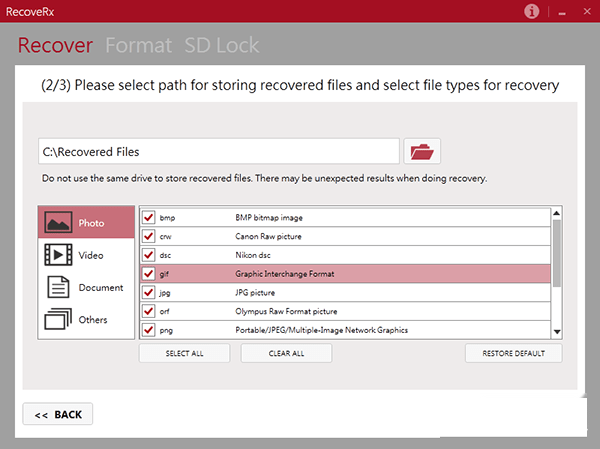
Task: Switch to the SD Lock tab
Action: (x=221, y=46)
